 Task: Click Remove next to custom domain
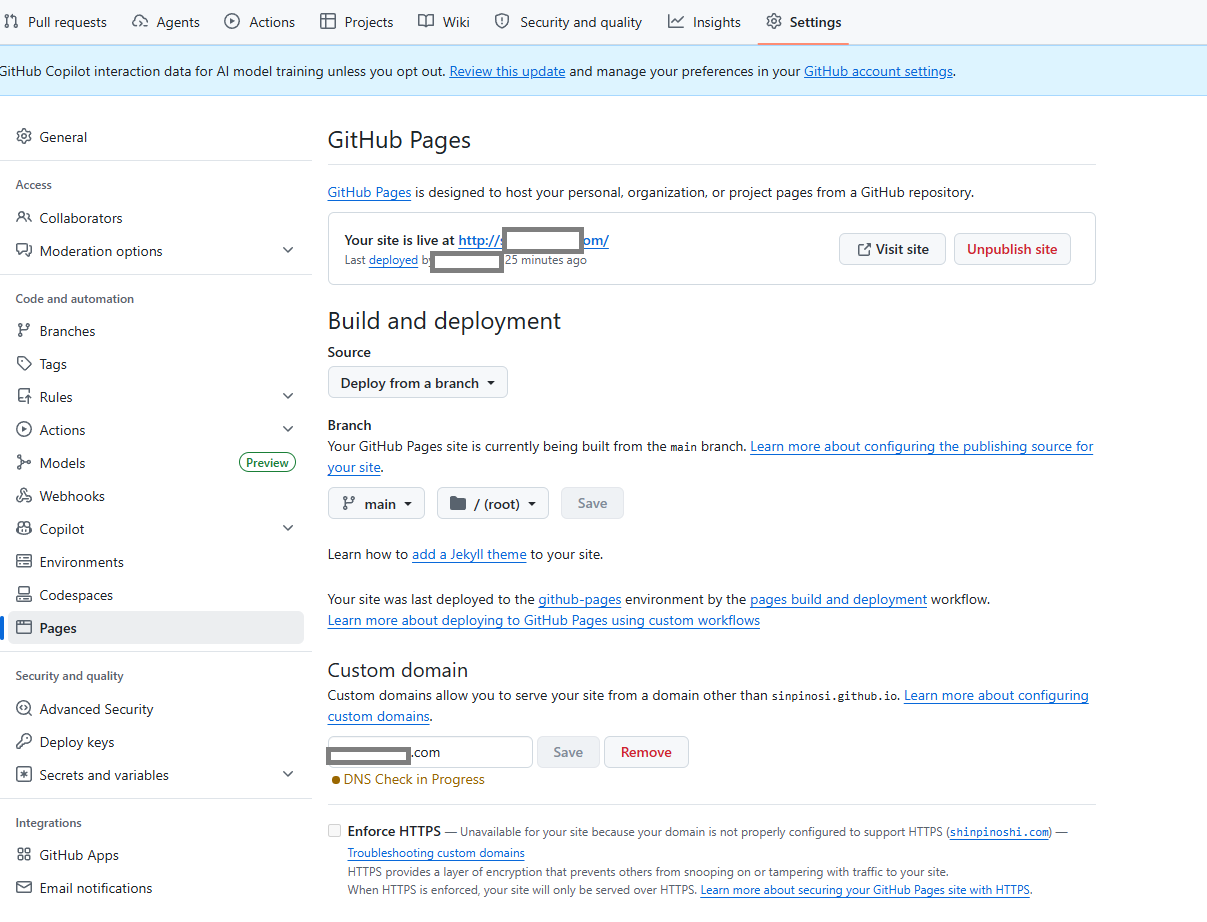click(646, 752)
